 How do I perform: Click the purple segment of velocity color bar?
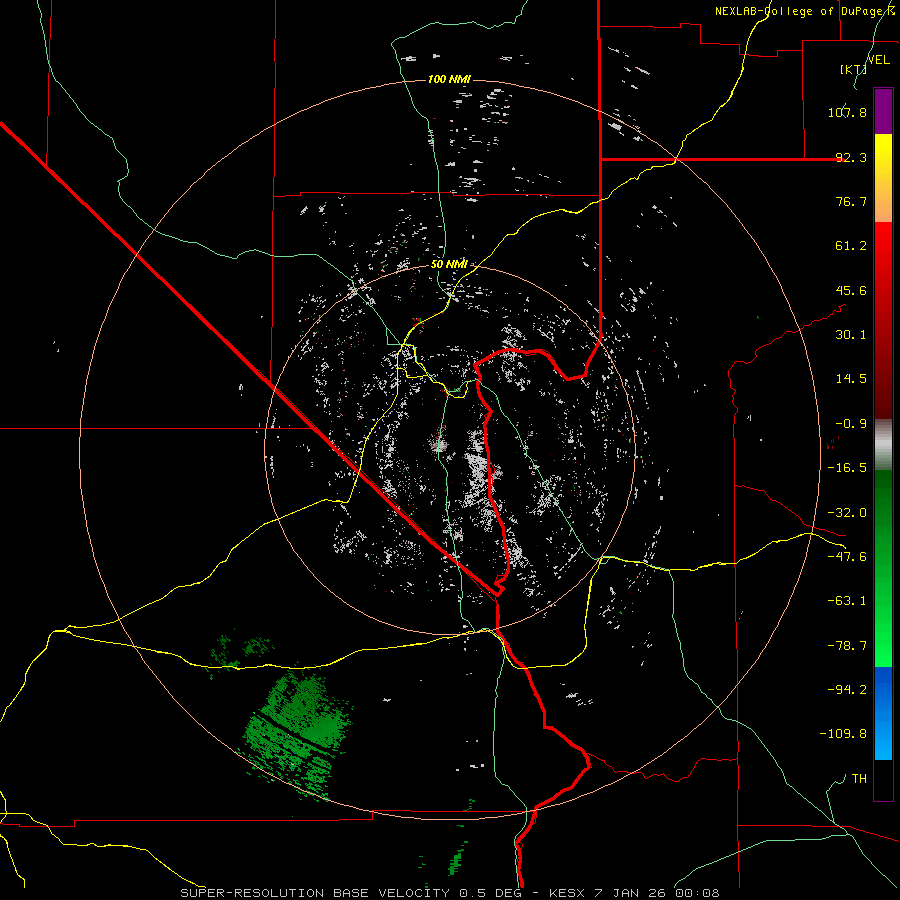[x=883, y=111]
